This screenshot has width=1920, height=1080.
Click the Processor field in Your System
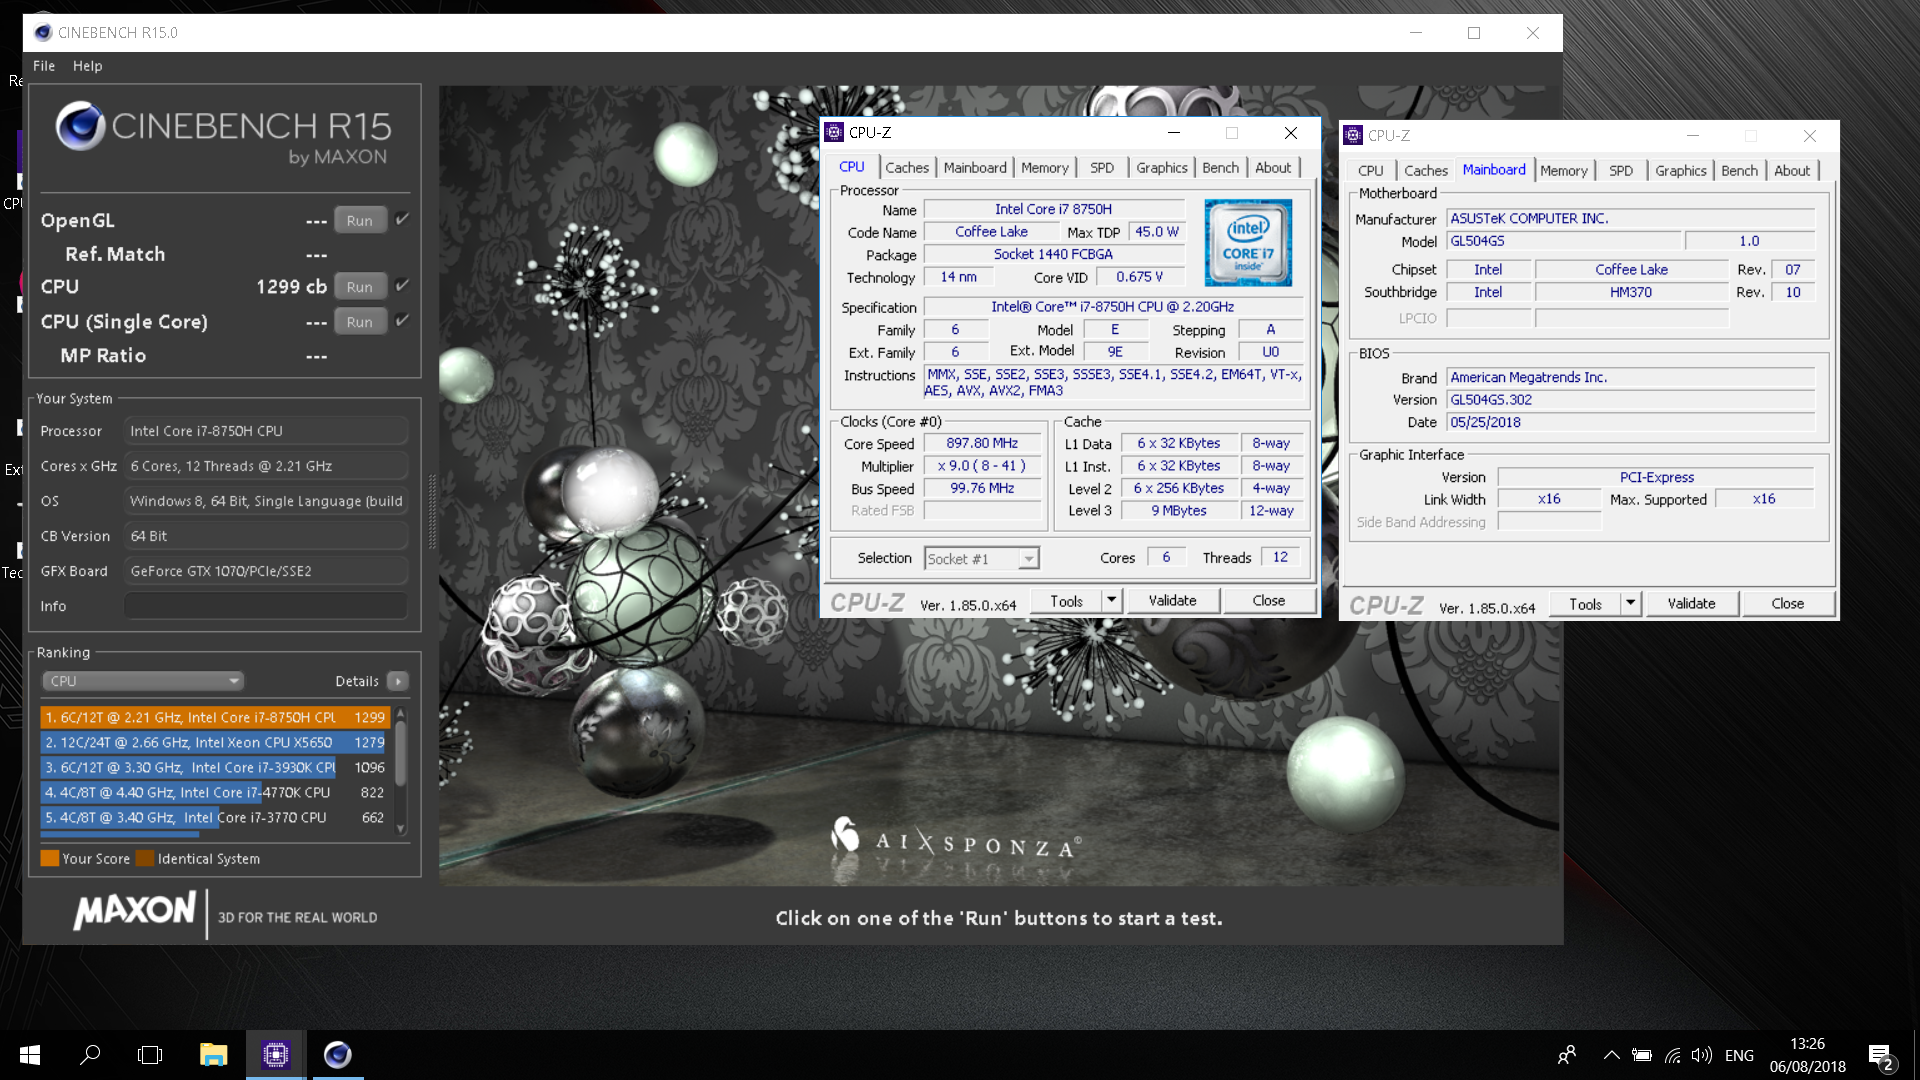coord(266,431)
